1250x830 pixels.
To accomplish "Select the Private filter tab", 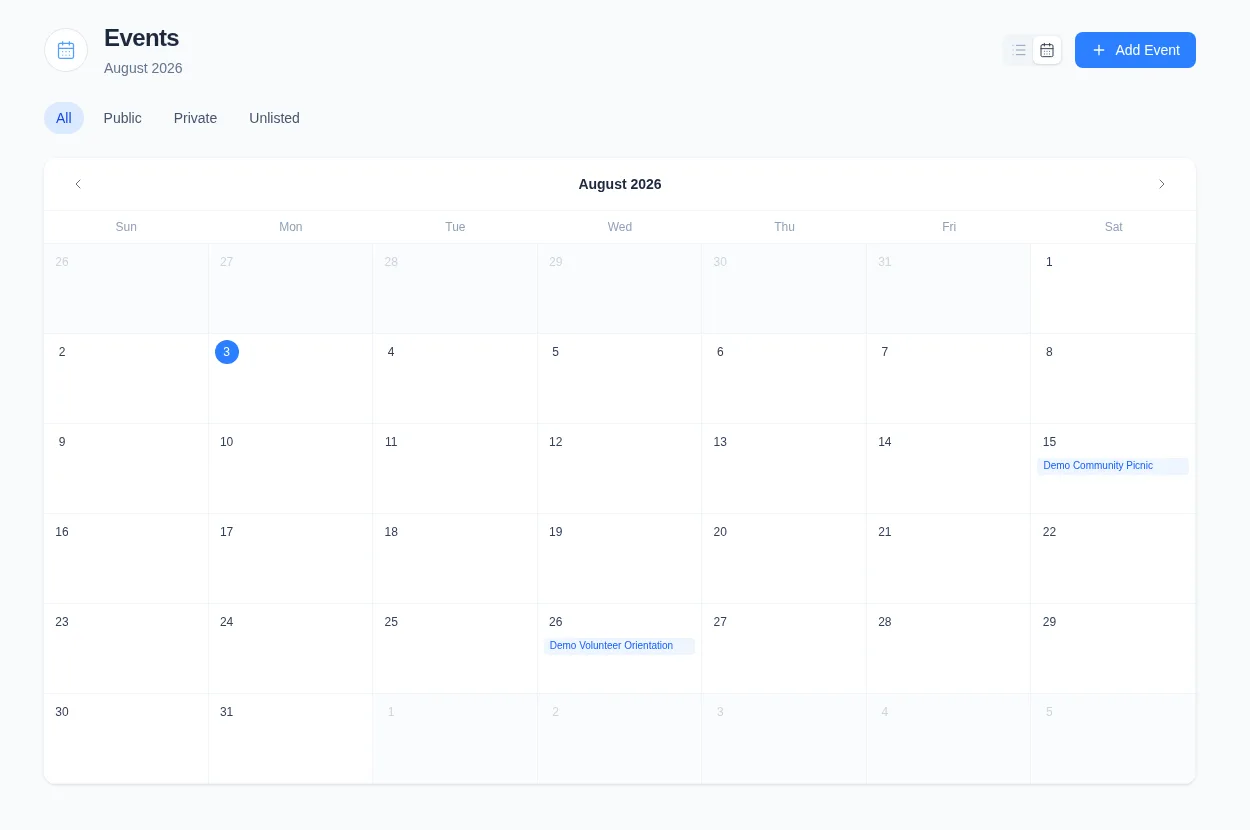I will click(x=195, y=118).
